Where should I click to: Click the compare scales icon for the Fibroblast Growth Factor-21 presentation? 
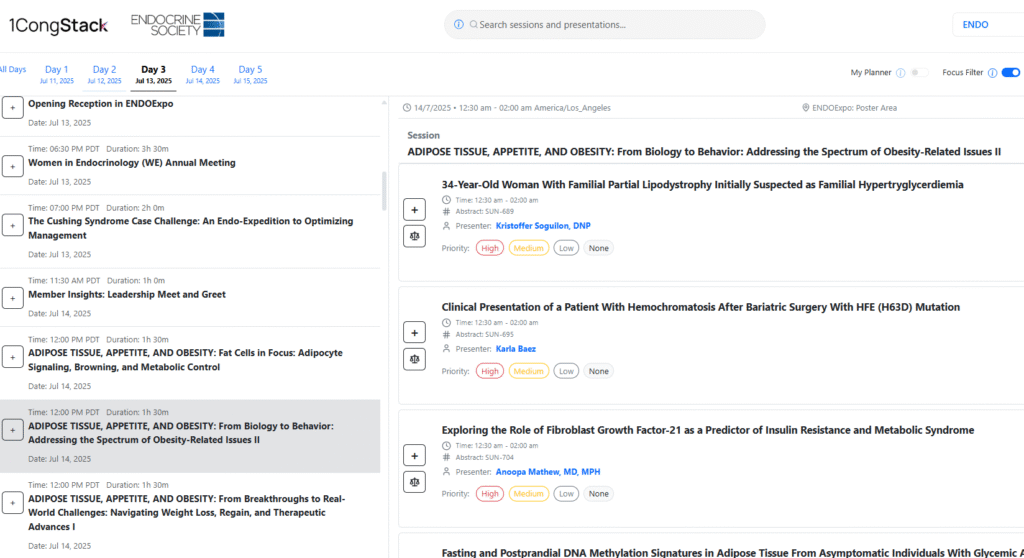pyautogui.click(x=414, y=482)
